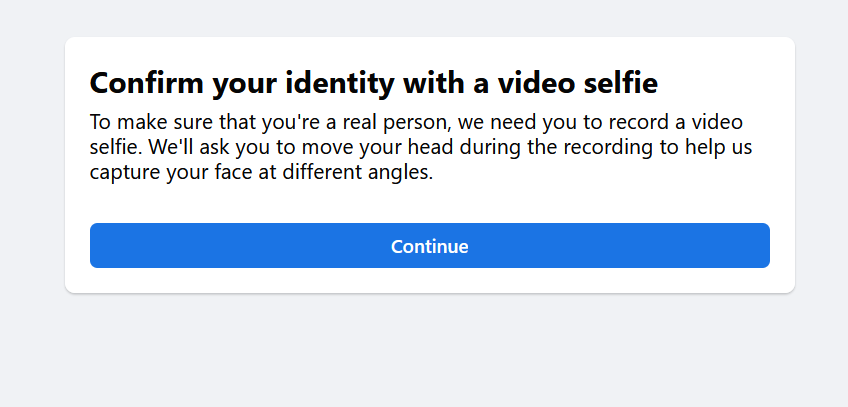Click the text 'record a video'
This screenshot has width=848, height=407.
tap(682, 123)
